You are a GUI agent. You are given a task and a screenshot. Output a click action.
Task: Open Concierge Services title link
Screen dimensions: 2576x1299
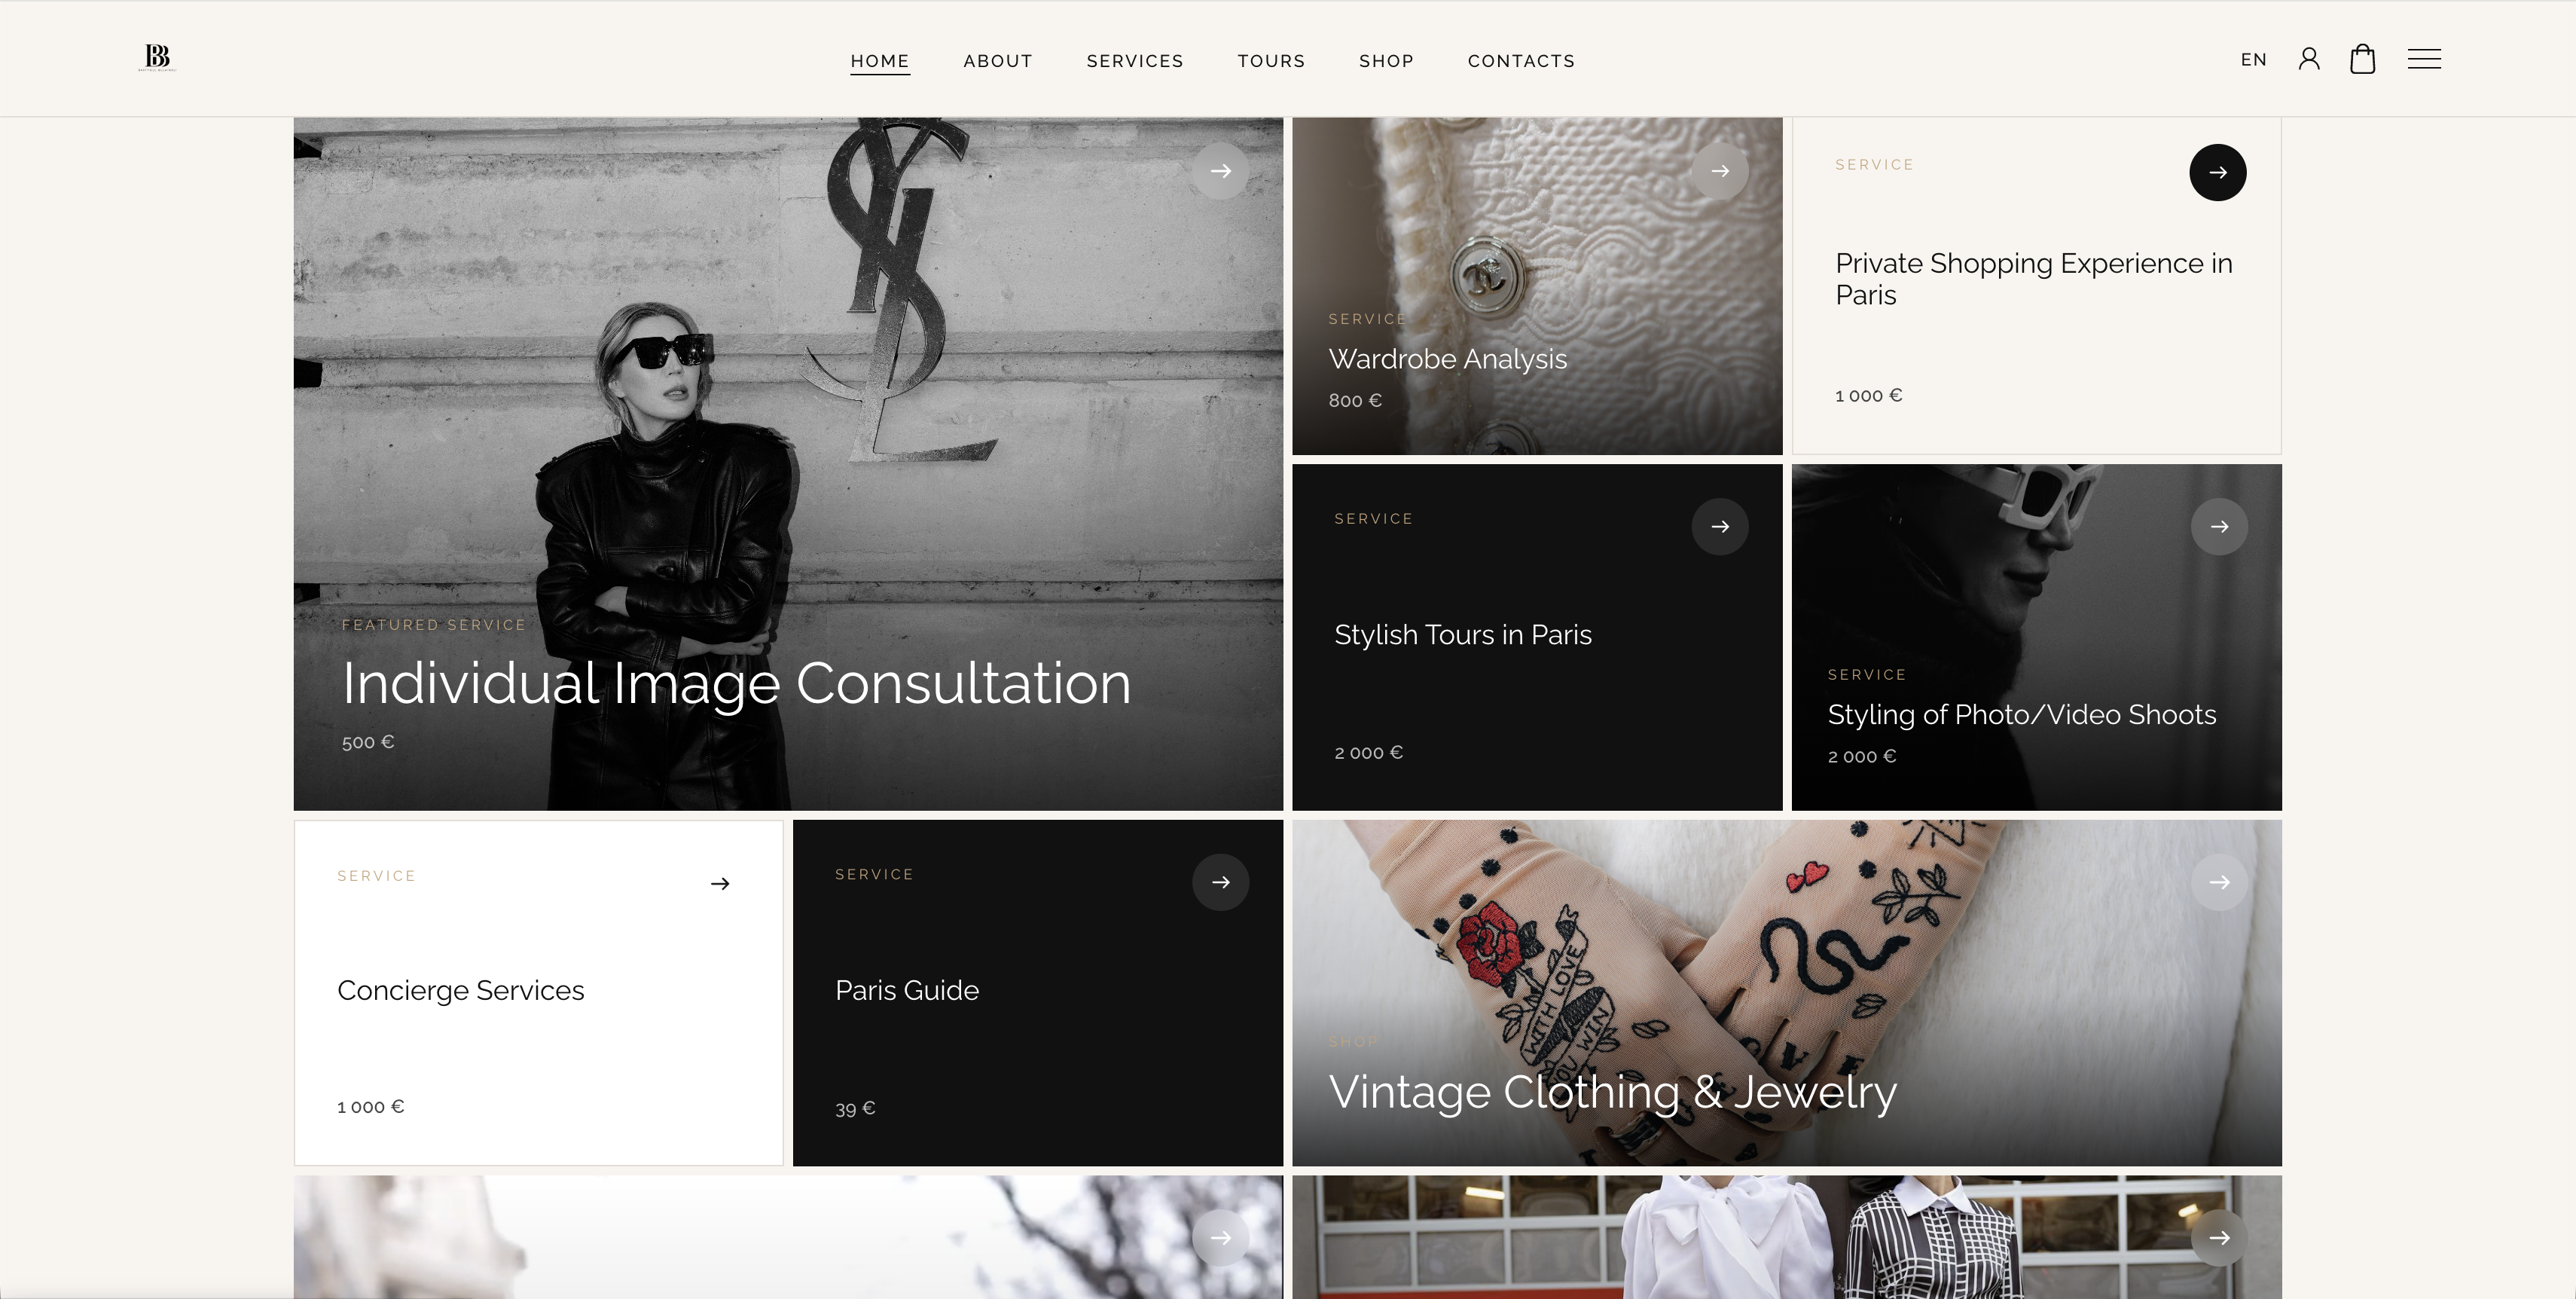[x=461, y=991]
